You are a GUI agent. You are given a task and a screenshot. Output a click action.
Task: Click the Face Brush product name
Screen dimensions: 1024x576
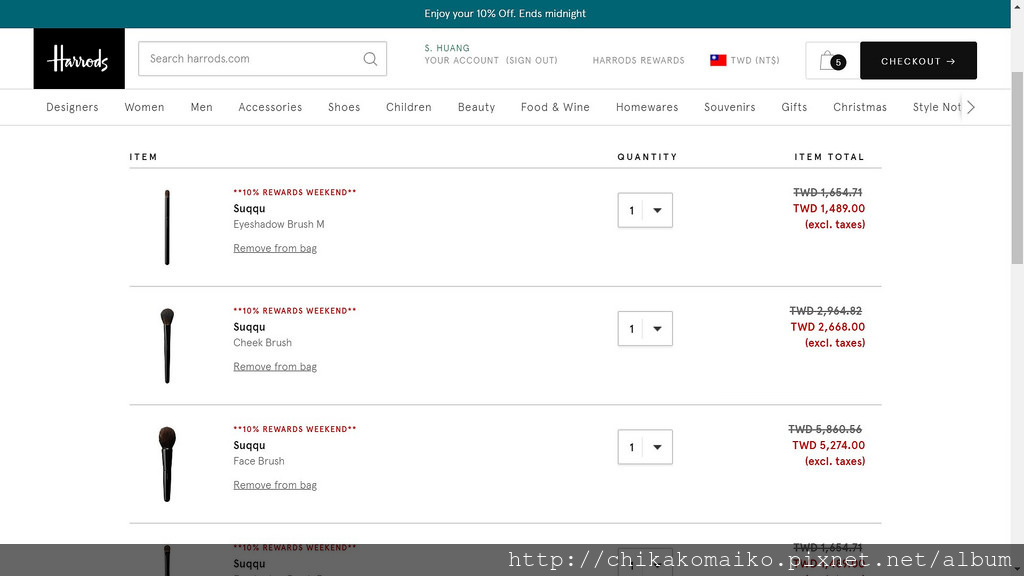click(x=259, y=460)
